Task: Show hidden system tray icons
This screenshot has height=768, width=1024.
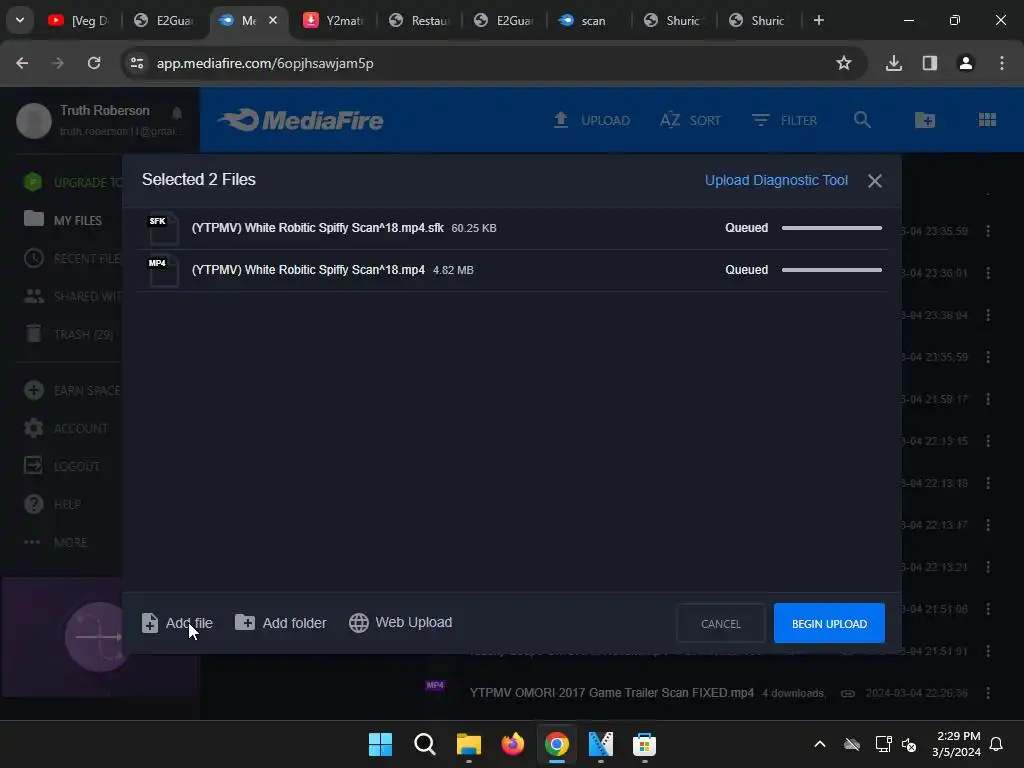Action: click(820, 744)
